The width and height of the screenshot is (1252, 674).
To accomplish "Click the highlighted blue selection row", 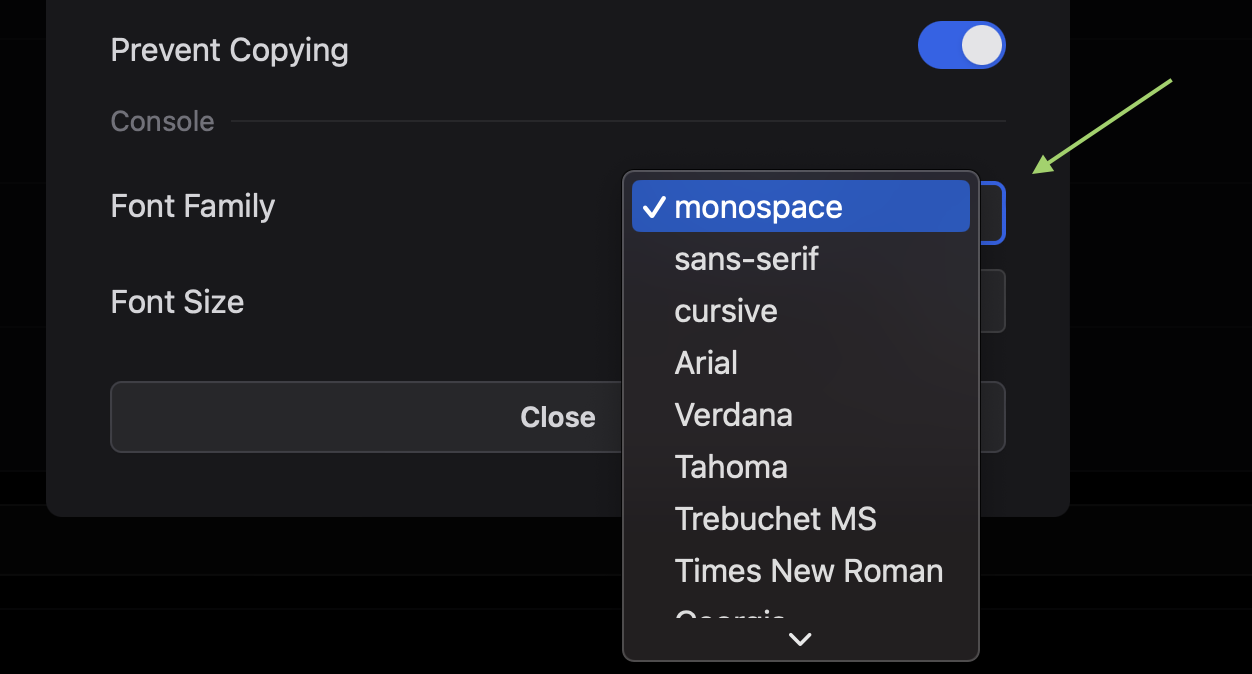I will [x=800, y=206].
